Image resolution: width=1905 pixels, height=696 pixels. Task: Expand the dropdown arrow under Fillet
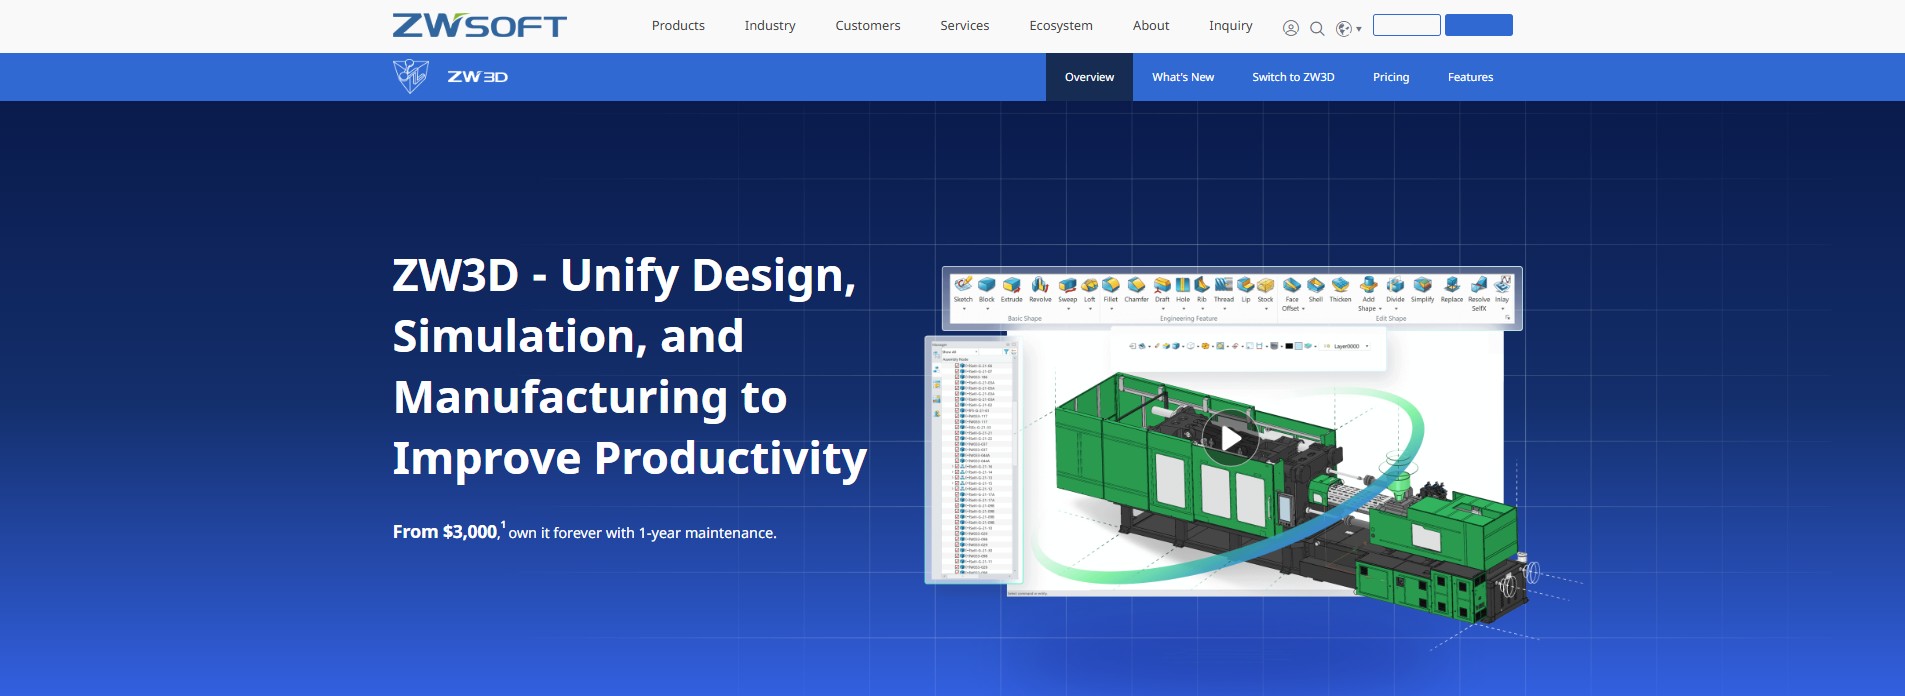click(1111, 309)
